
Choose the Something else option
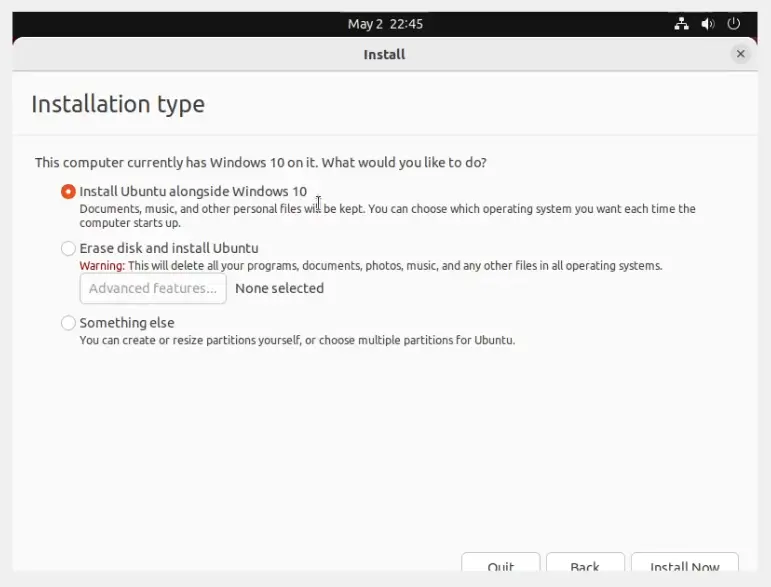point(68,323)
